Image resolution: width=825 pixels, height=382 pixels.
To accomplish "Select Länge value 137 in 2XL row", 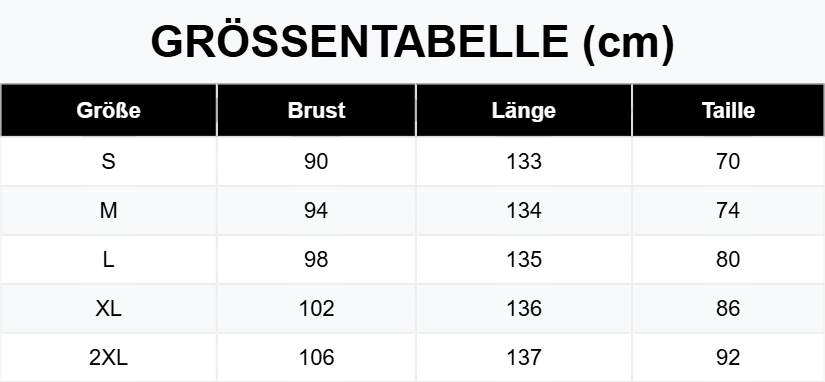I will pyautogui.click(x=524, y=358).
